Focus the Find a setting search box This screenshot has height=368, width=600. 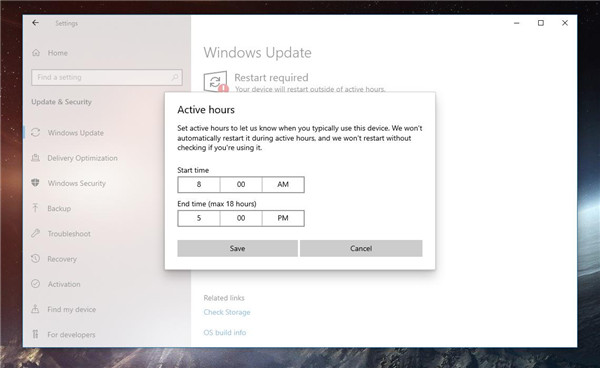[107, 77]
